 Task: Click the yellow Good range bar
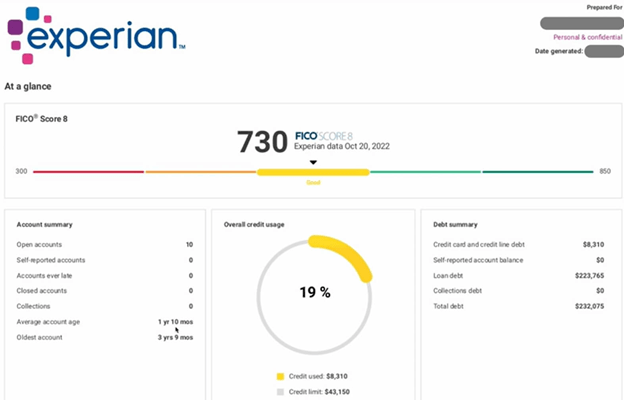point(313,172)
